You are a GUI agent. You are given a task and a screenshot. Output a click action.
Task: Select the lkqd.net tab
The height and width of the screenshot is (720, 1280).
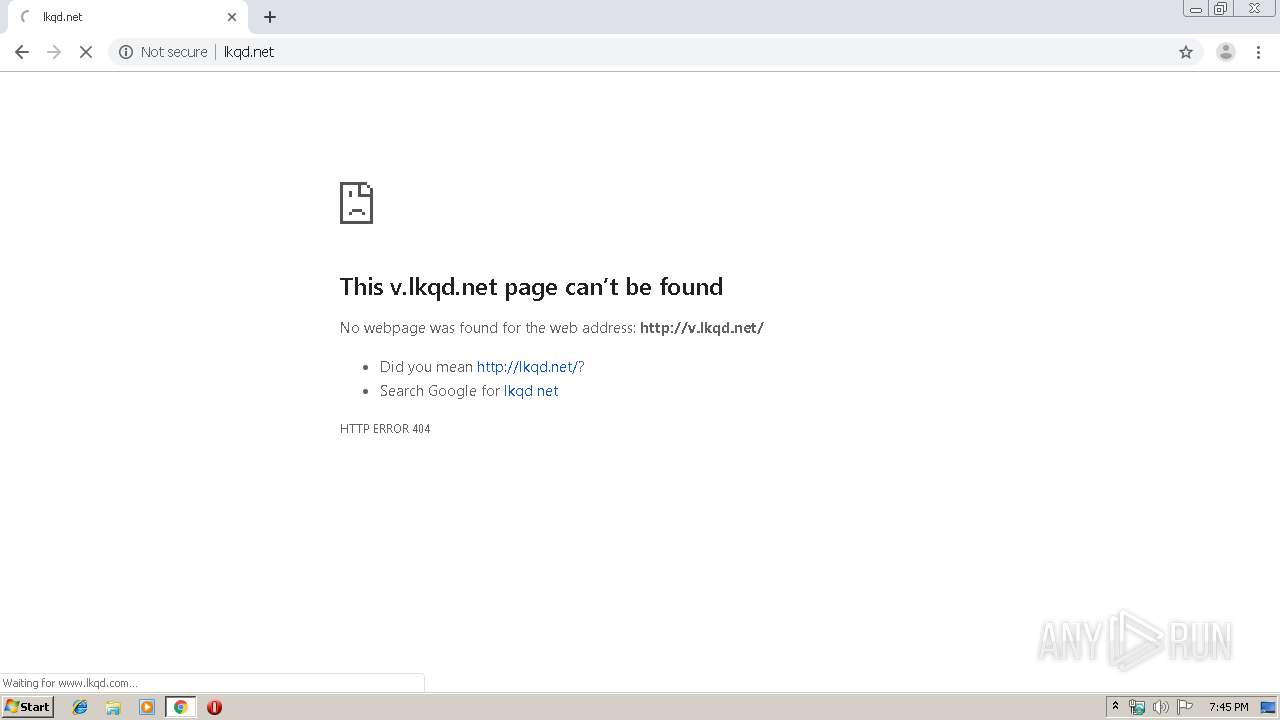click(x=127, y=17)
